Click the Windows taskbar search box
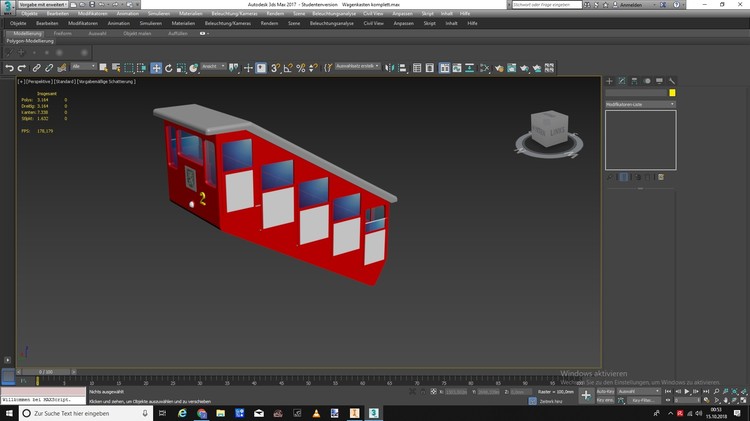This screenshot has height=421, width=750. point(86,413)
